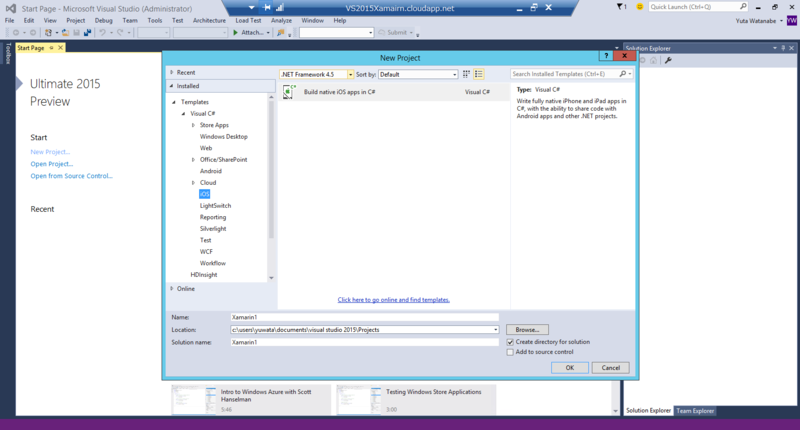800x430 pixels.
Task: Click the remote session signal strength icon
Action: point(280,8)
